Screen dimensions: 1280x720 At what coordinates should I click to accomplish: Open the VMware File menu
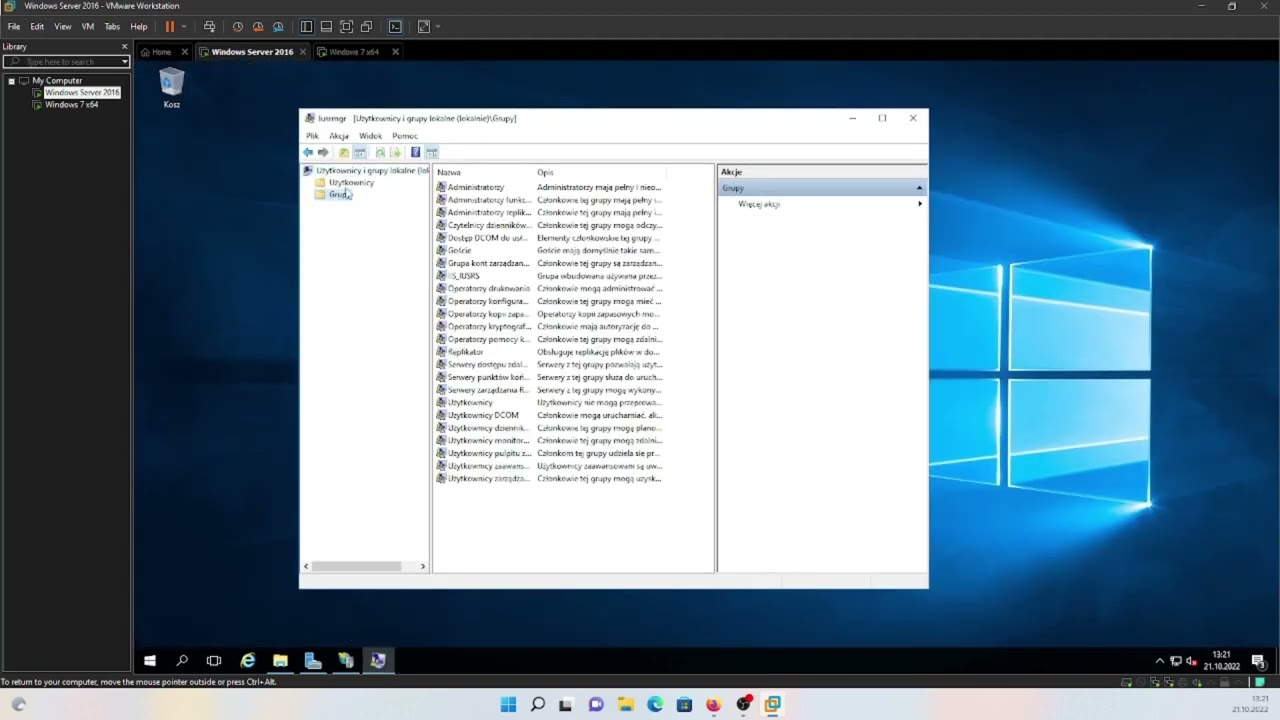click(14, 27)
